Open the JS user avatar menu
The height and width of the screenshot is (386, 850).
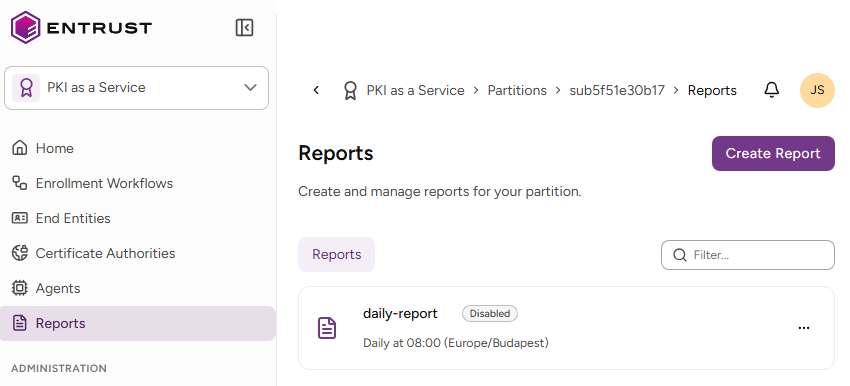coord(817,91)
